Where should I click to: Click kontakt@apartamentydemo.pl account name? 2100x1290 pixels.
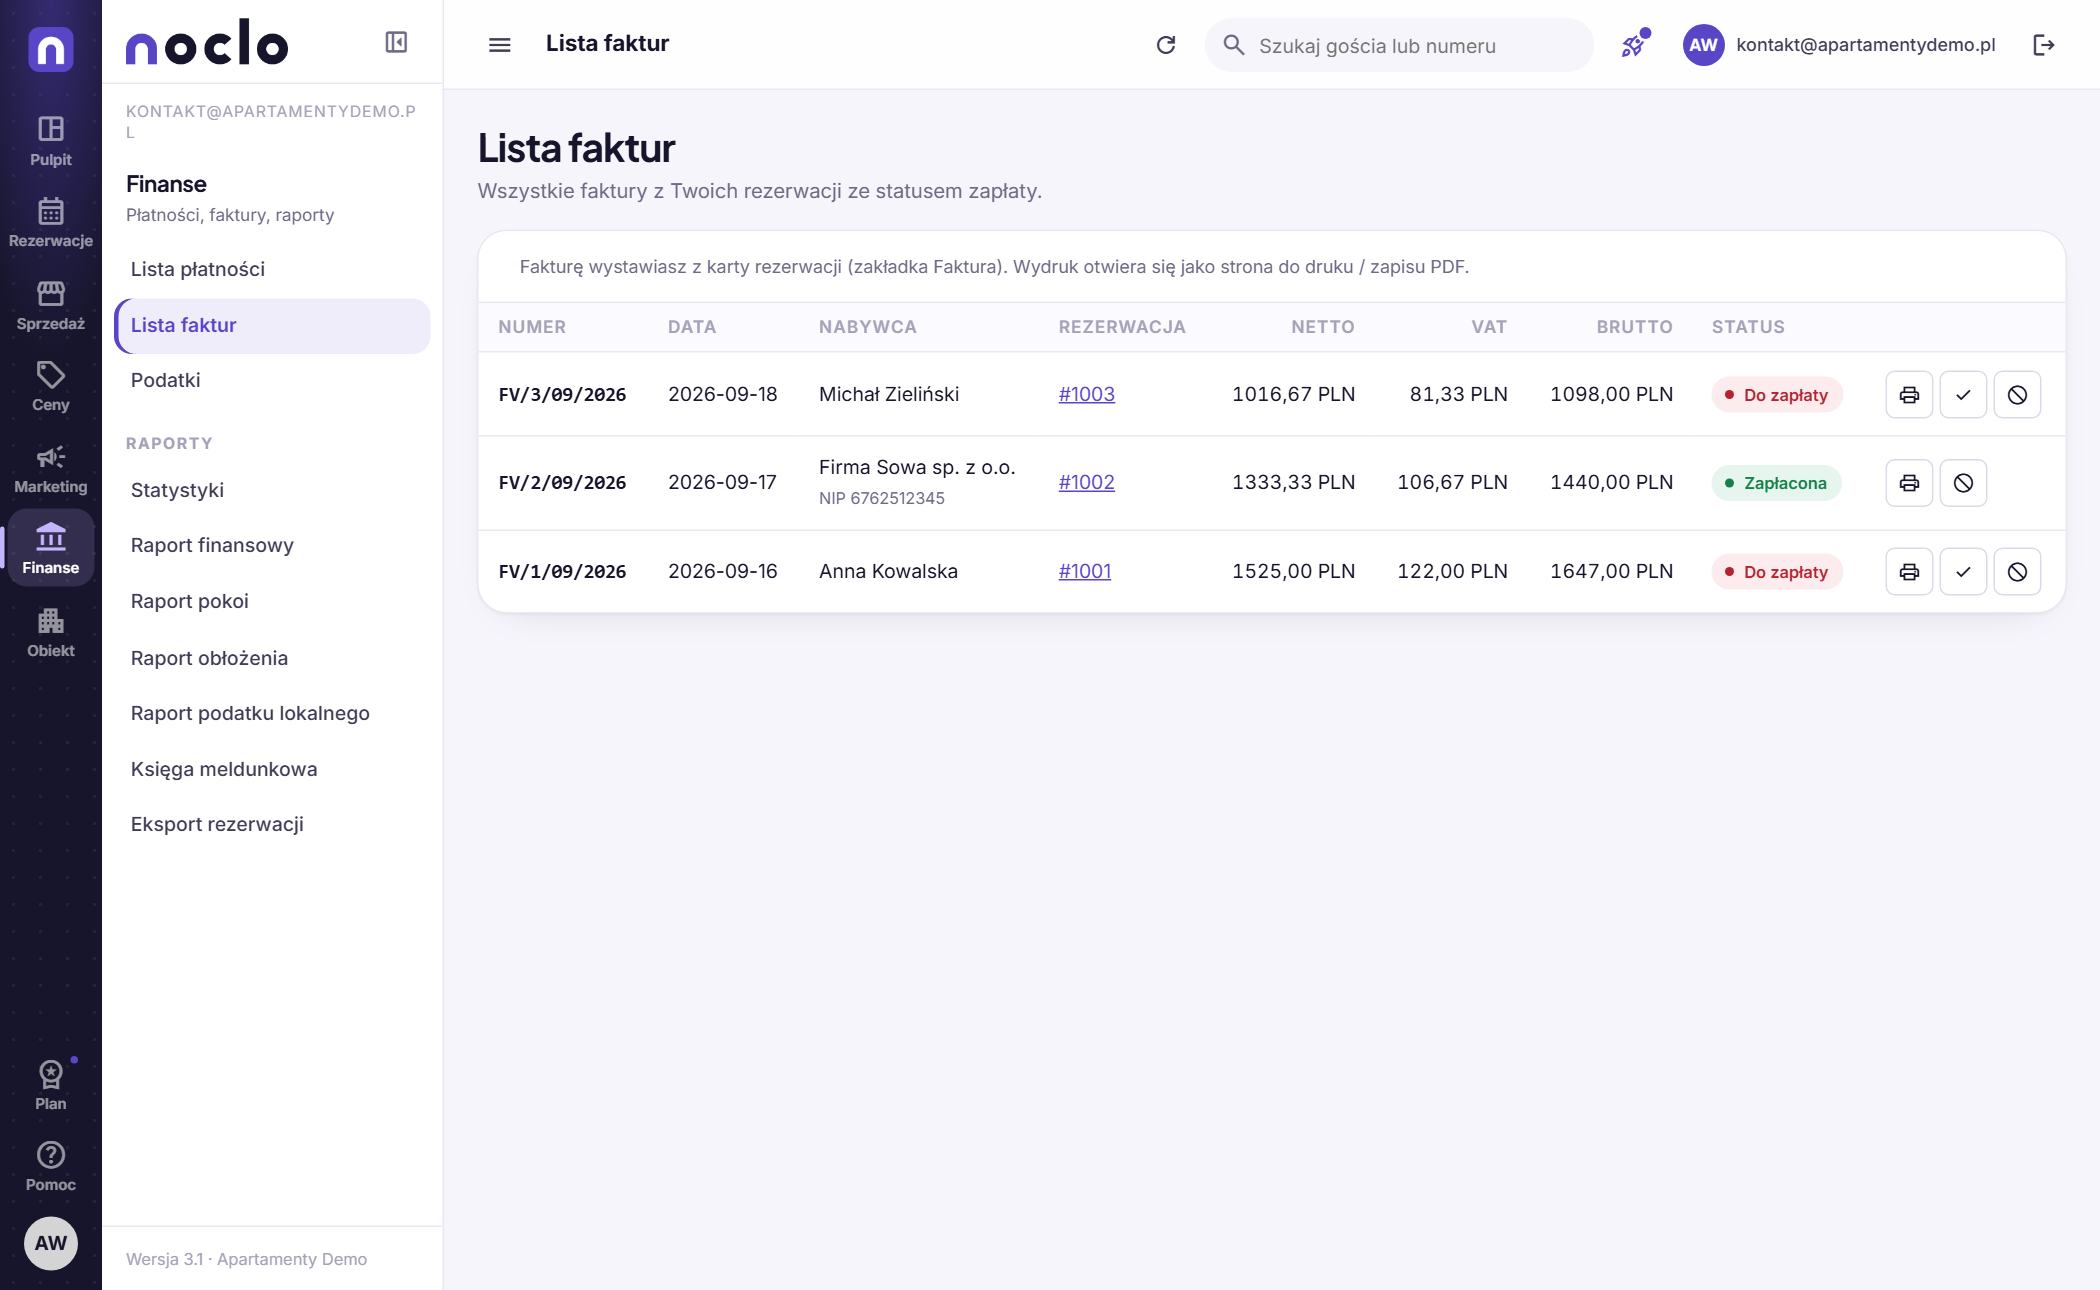1865,45
